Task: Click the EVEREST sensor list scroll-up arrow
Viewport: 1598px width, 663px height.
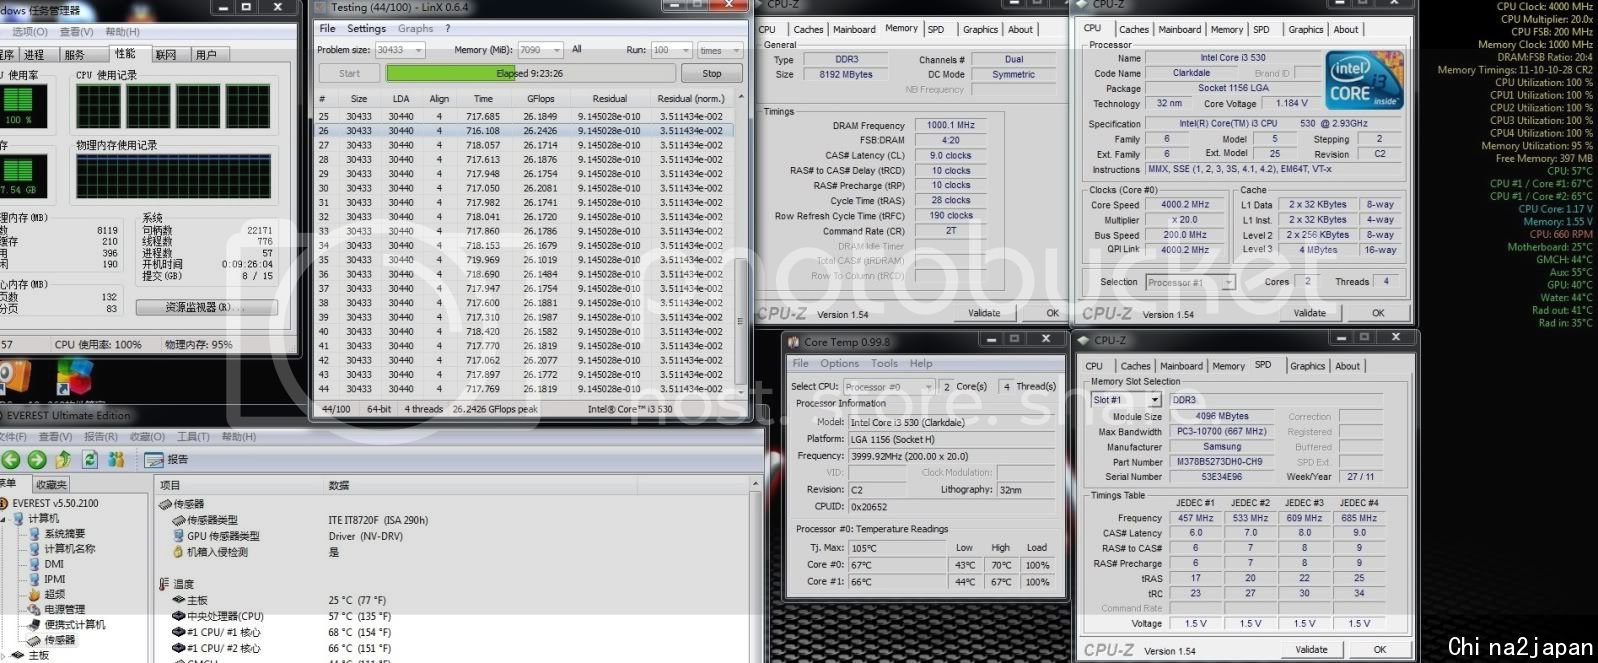Action: [756, 485]
